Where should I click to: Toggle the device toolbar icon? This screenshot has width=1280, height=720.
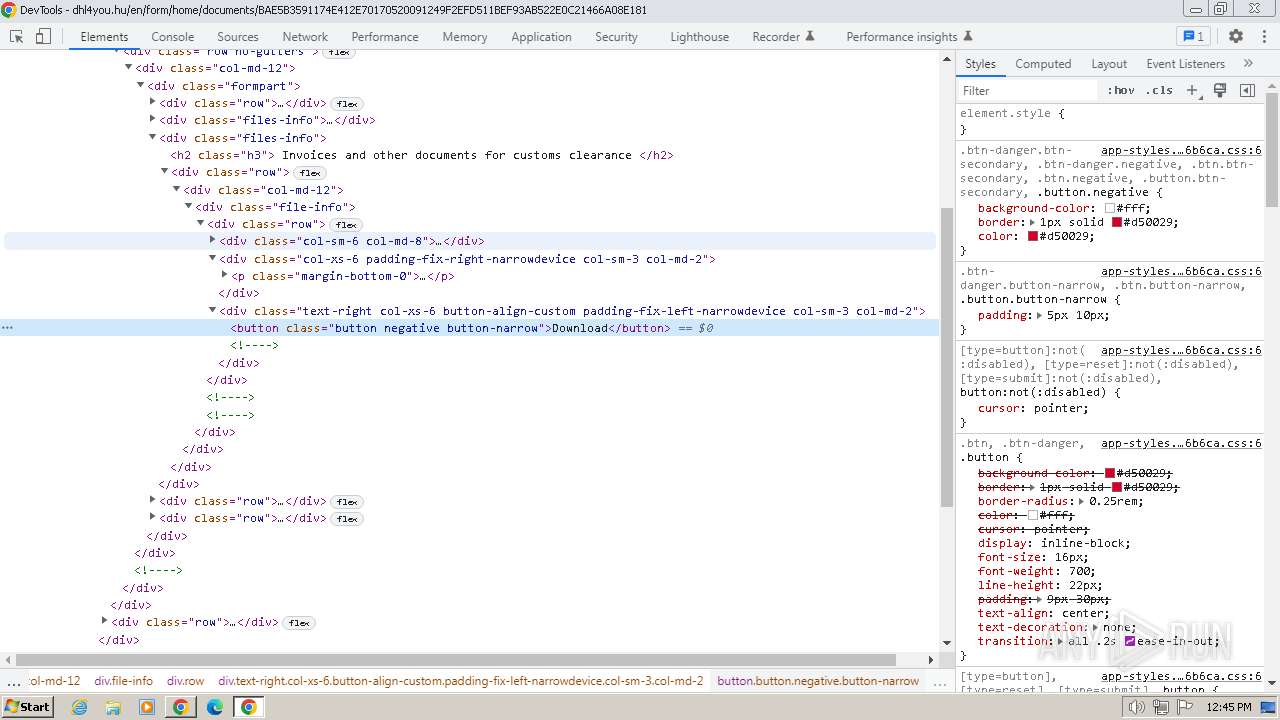43,36
